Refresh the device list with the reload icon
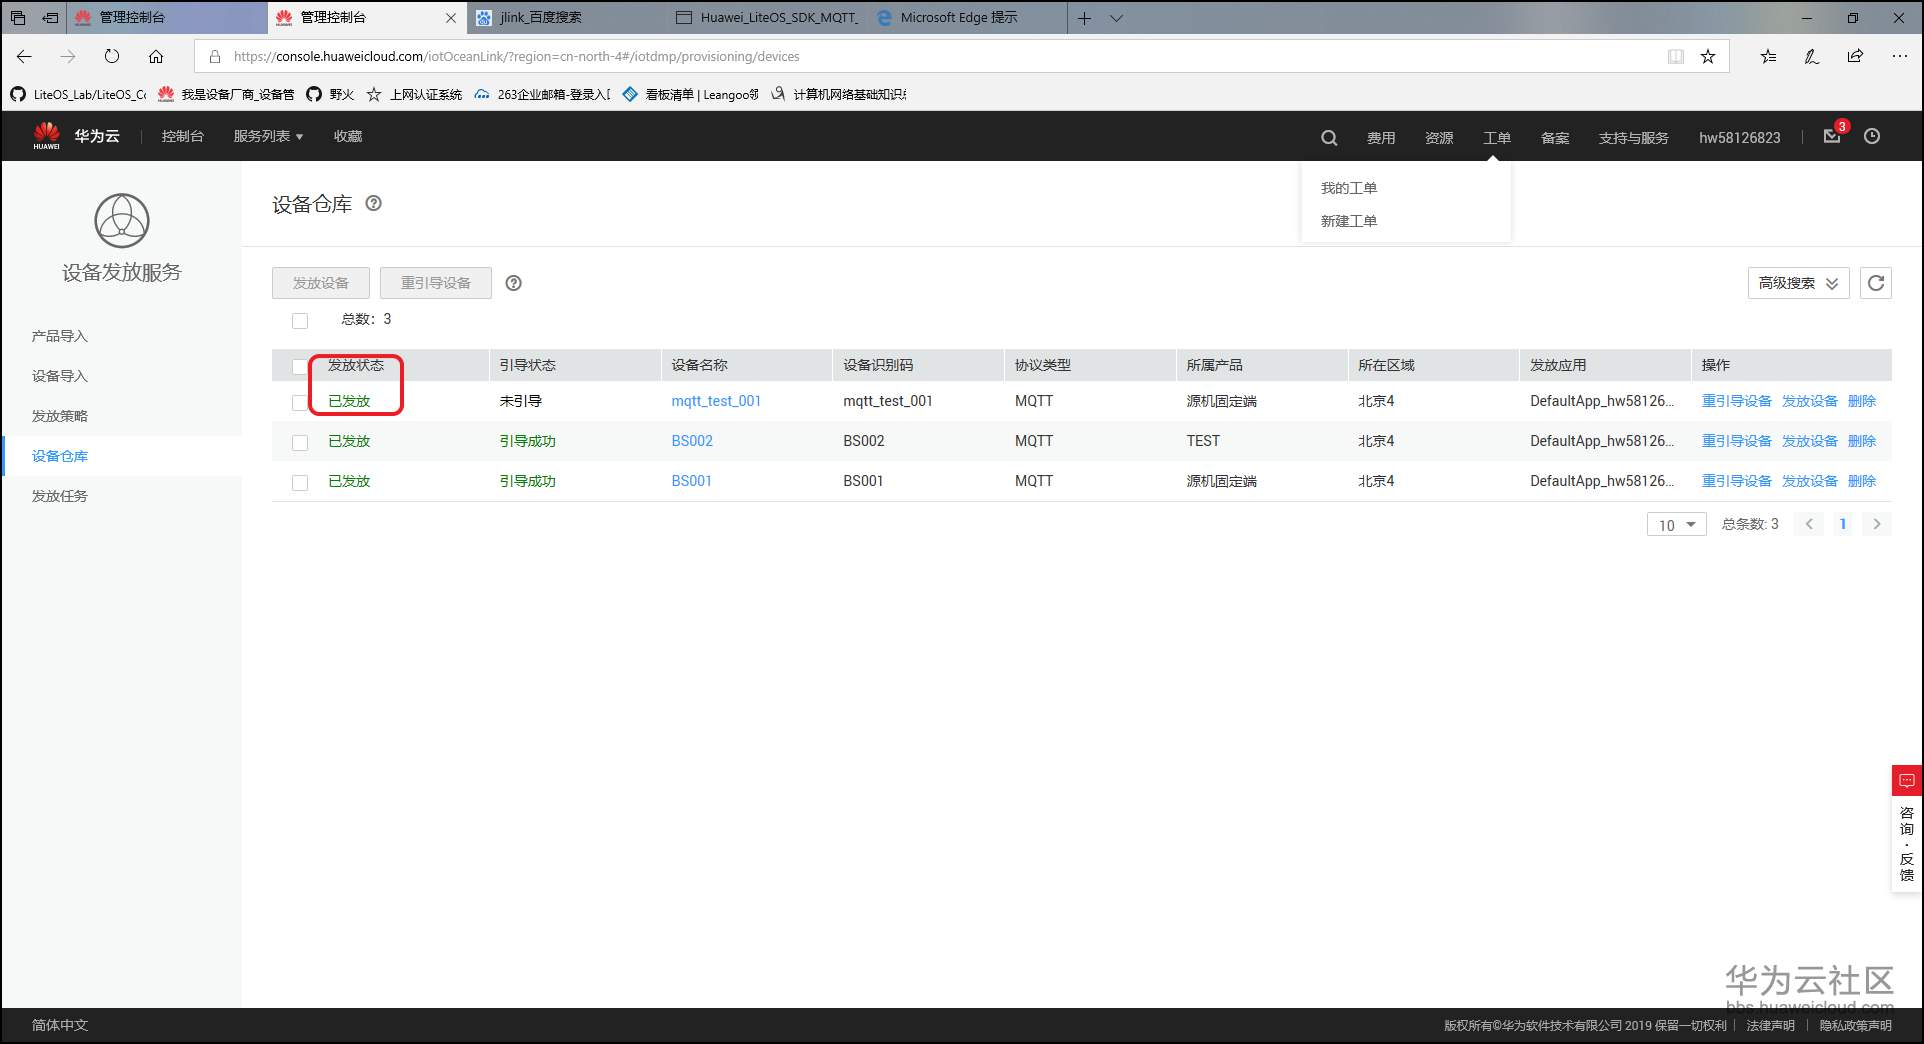The image size is (1924, 1044). pos(1876,283)
